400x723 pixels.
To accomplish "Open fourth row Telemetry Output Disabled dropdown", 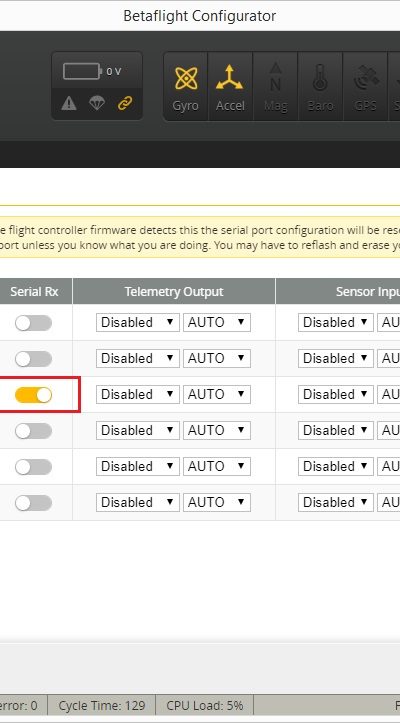I will pyautogui.click(x=137, y=430).
